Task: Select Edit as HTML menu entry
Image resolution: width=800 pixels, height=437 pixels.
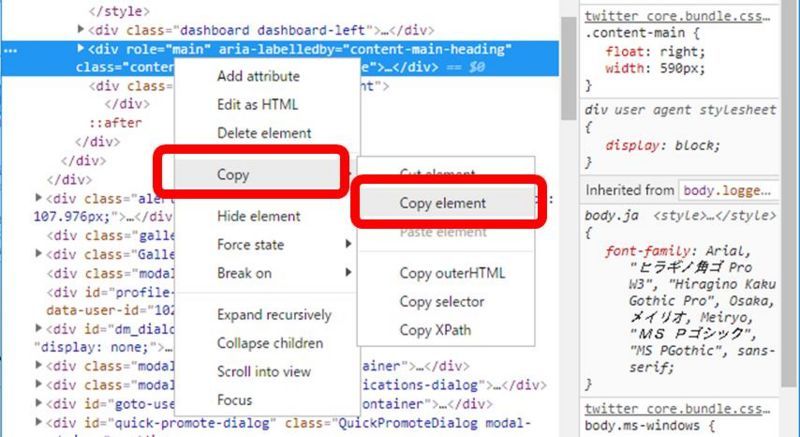Action: click(257, 105)
